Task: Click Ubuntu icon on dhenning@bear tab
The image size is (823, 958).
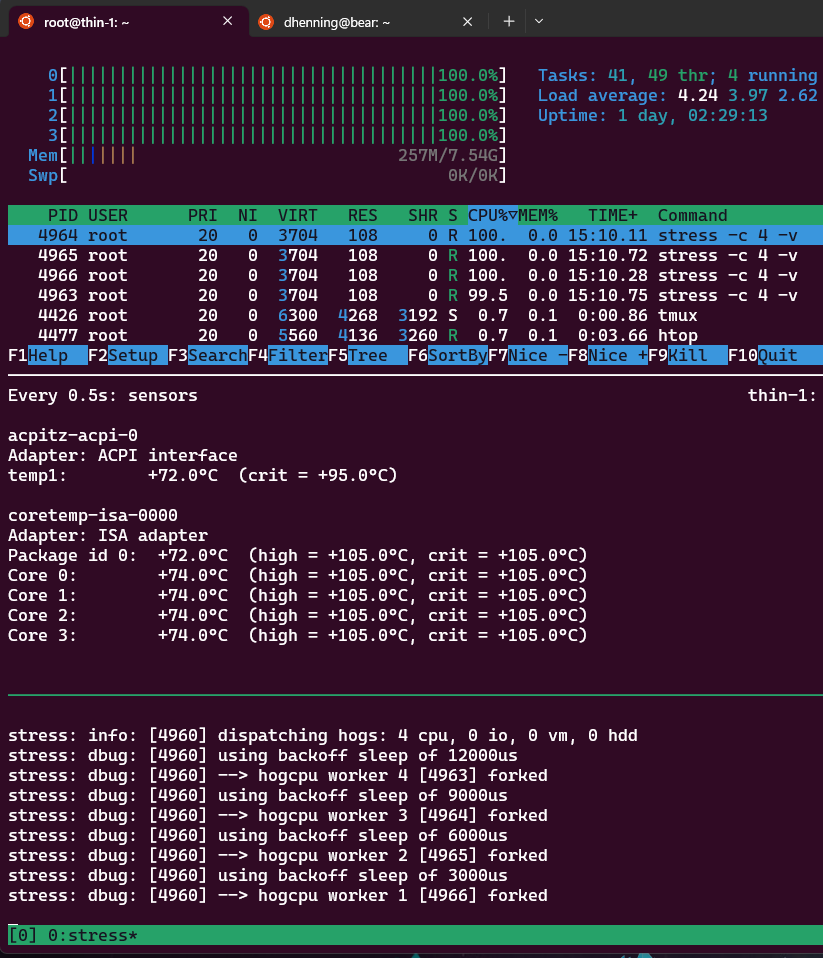Action: [x=266, y=22]
